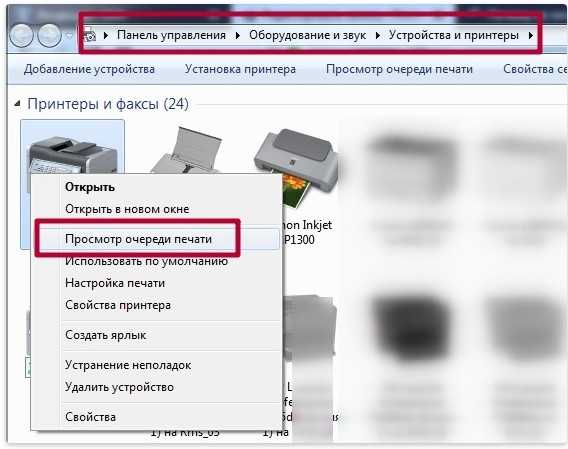Open recent pages dropdown beside navigation arrows
568x449 pixels.
pyautogui.click(x=70, y=36)
